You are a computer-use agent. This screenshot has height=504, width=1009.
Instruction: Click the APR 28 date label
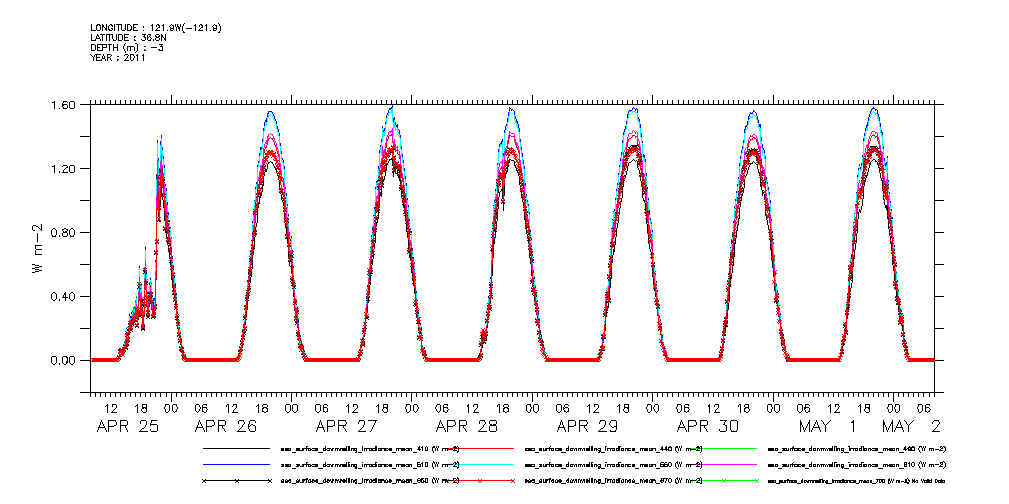[x=467, y=426]
